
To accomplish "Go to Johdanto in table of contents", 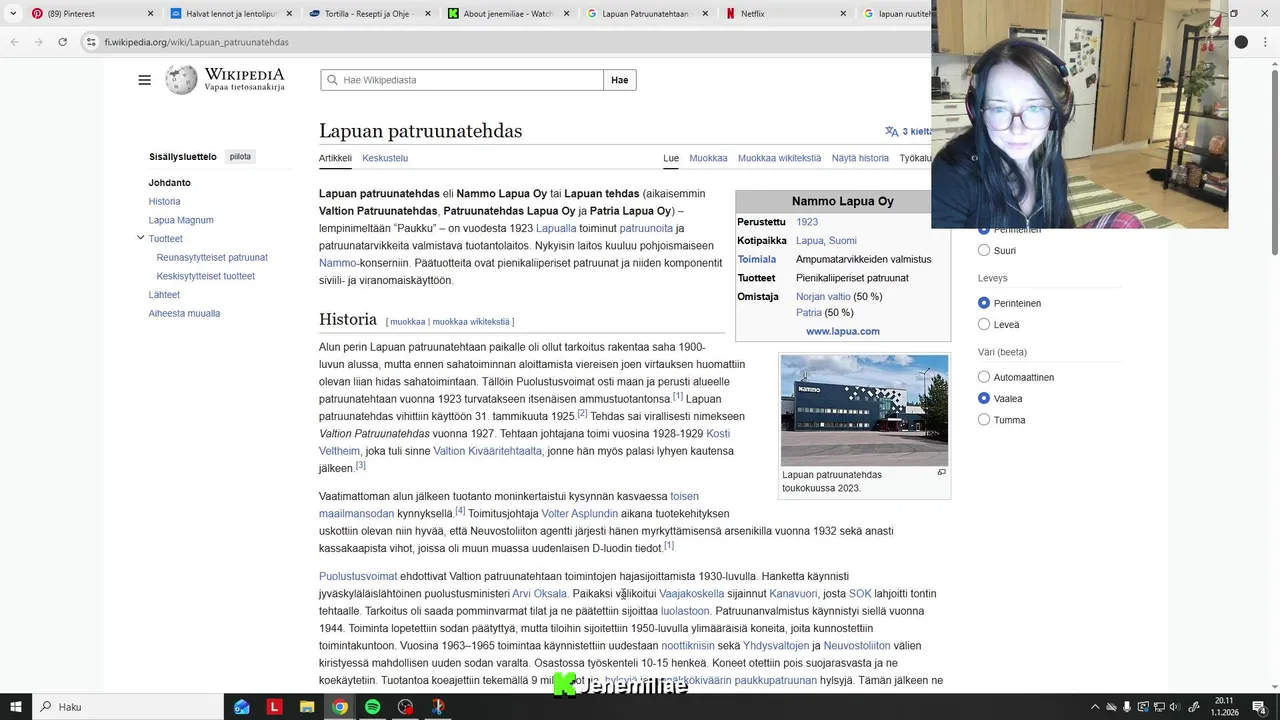I will point(170,183).
